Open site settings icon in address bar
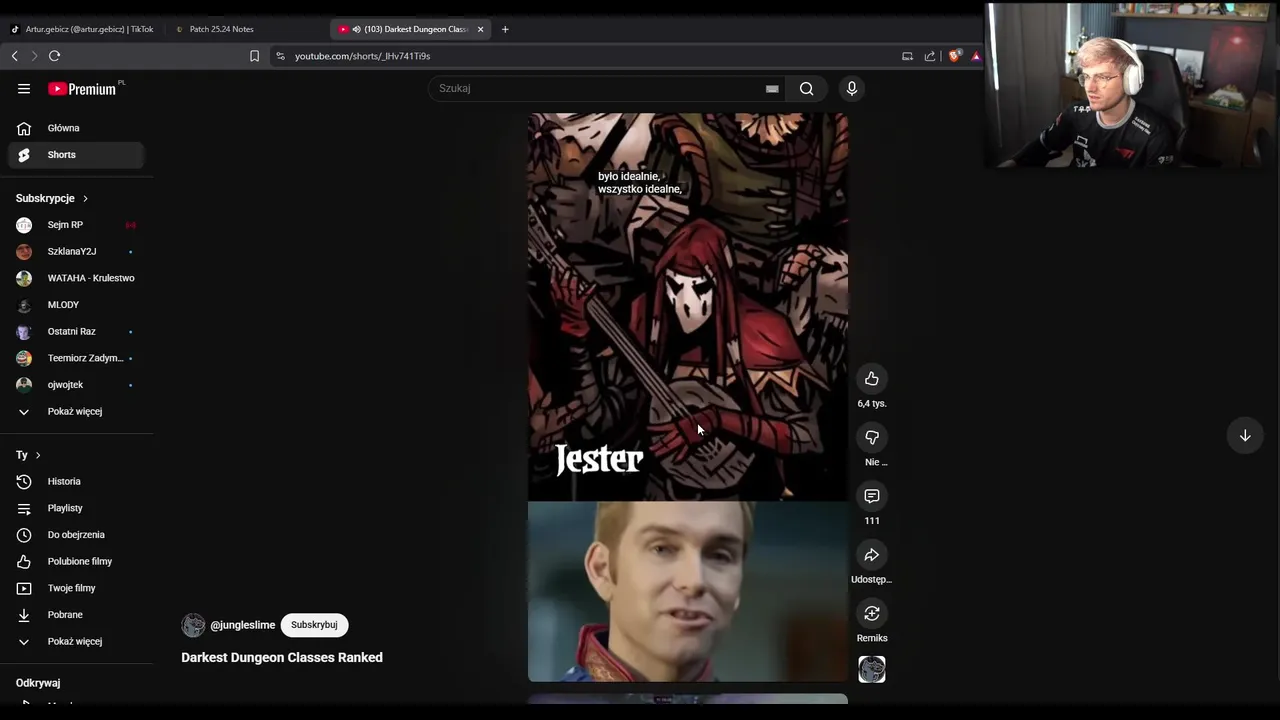Viewport: 1280px width, 720px height. coord(280,56)
